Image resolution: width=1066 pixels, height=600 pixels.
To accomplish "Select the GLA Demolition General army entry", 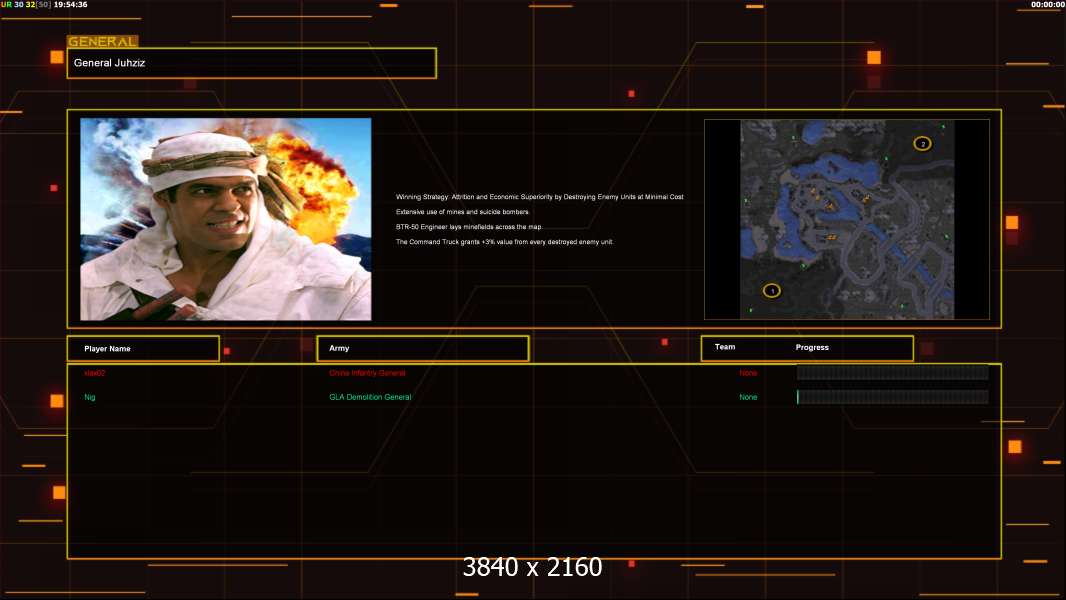I will click(x=370, y=397).
